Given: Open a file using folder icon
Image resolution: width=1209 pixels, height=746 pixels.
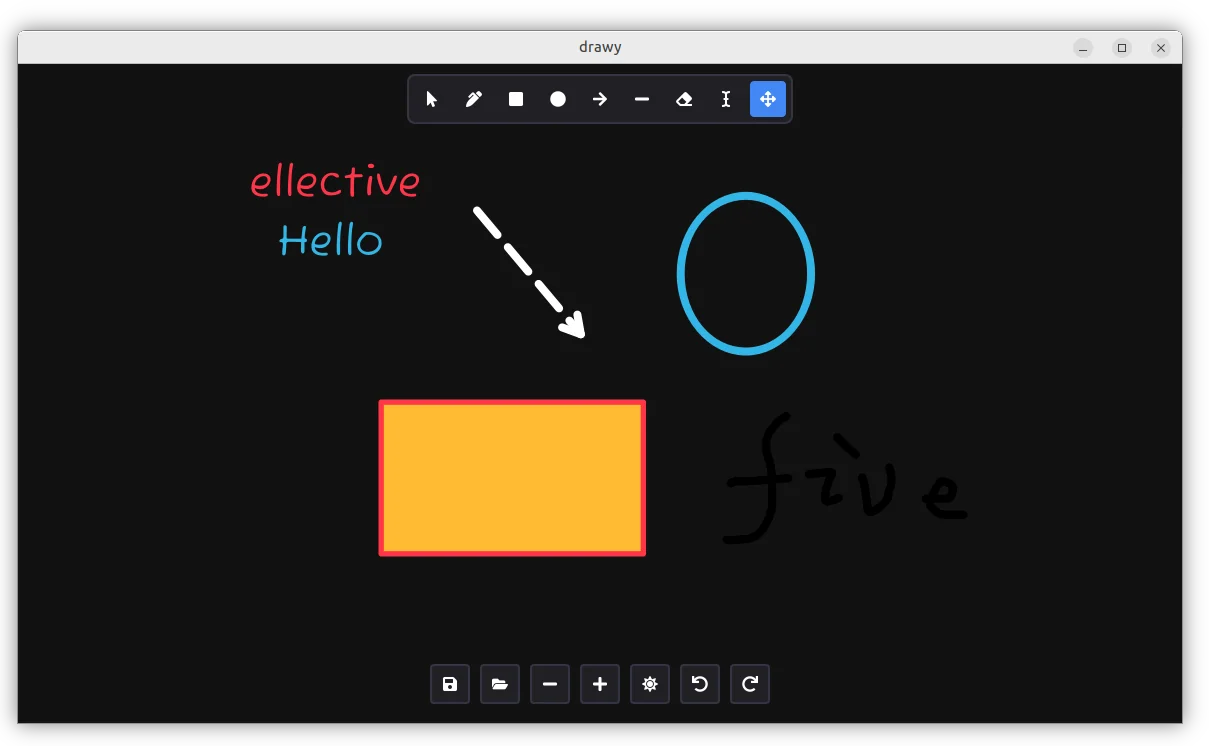Looking at the screenshot, I should [x=500, y=684].
